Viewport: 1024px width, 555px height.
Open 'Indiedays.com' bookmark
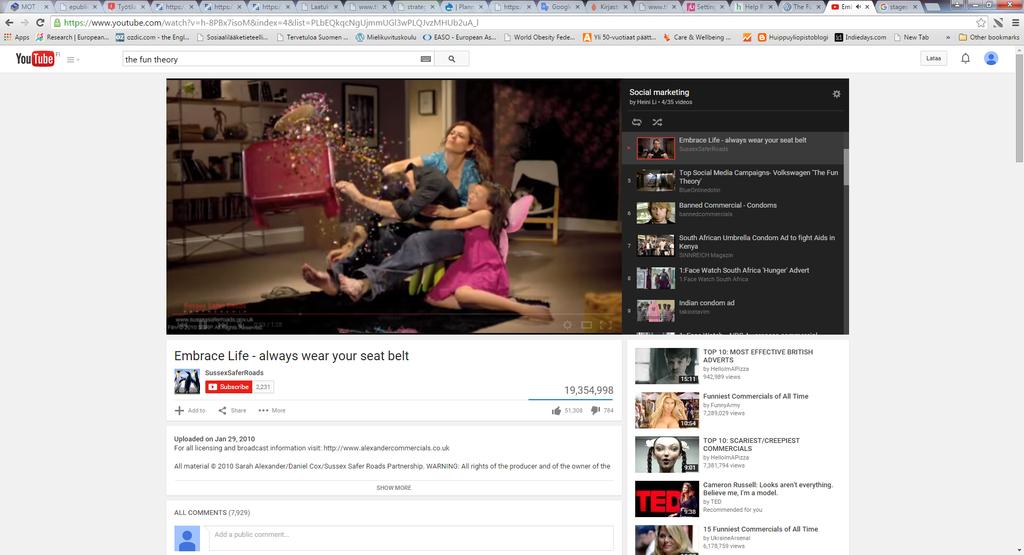(x=861, y=37)
